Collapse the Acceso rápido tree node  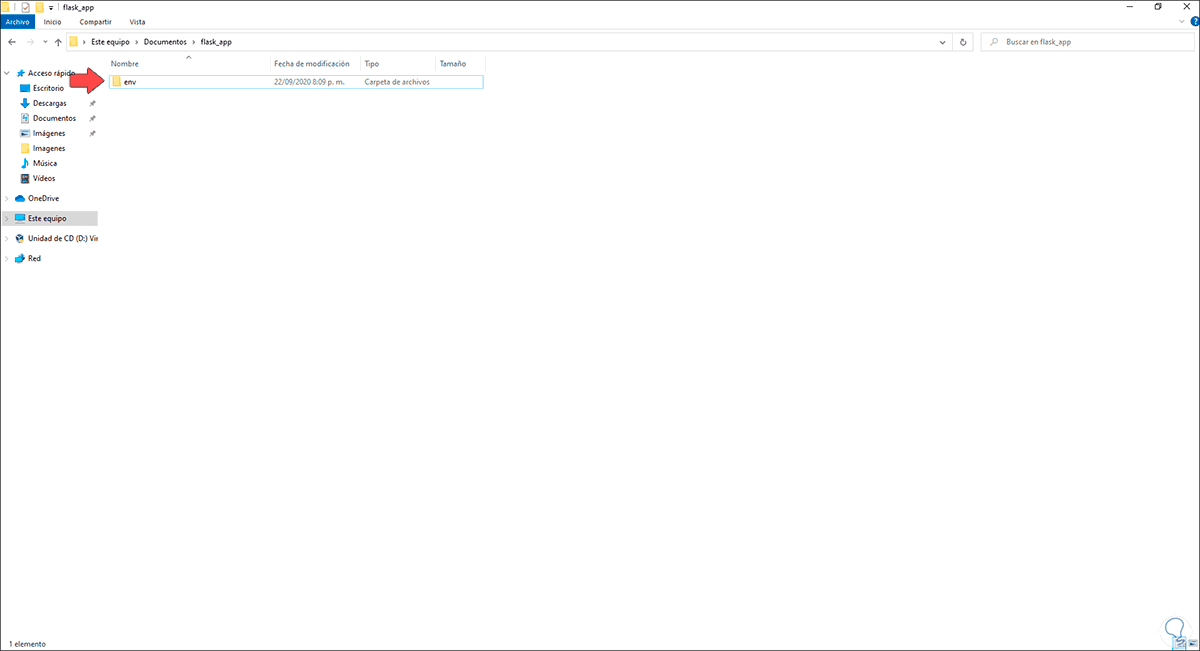[8, 73]
